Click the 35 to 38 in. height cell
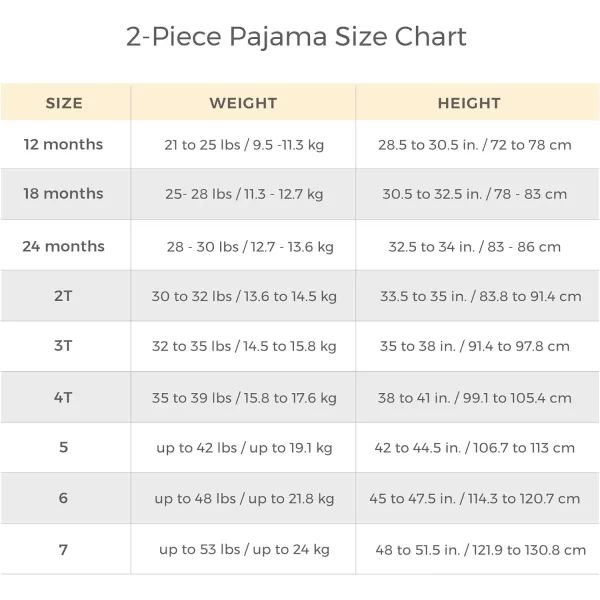The width and height of the screenshot is (600, 600). 475,346
